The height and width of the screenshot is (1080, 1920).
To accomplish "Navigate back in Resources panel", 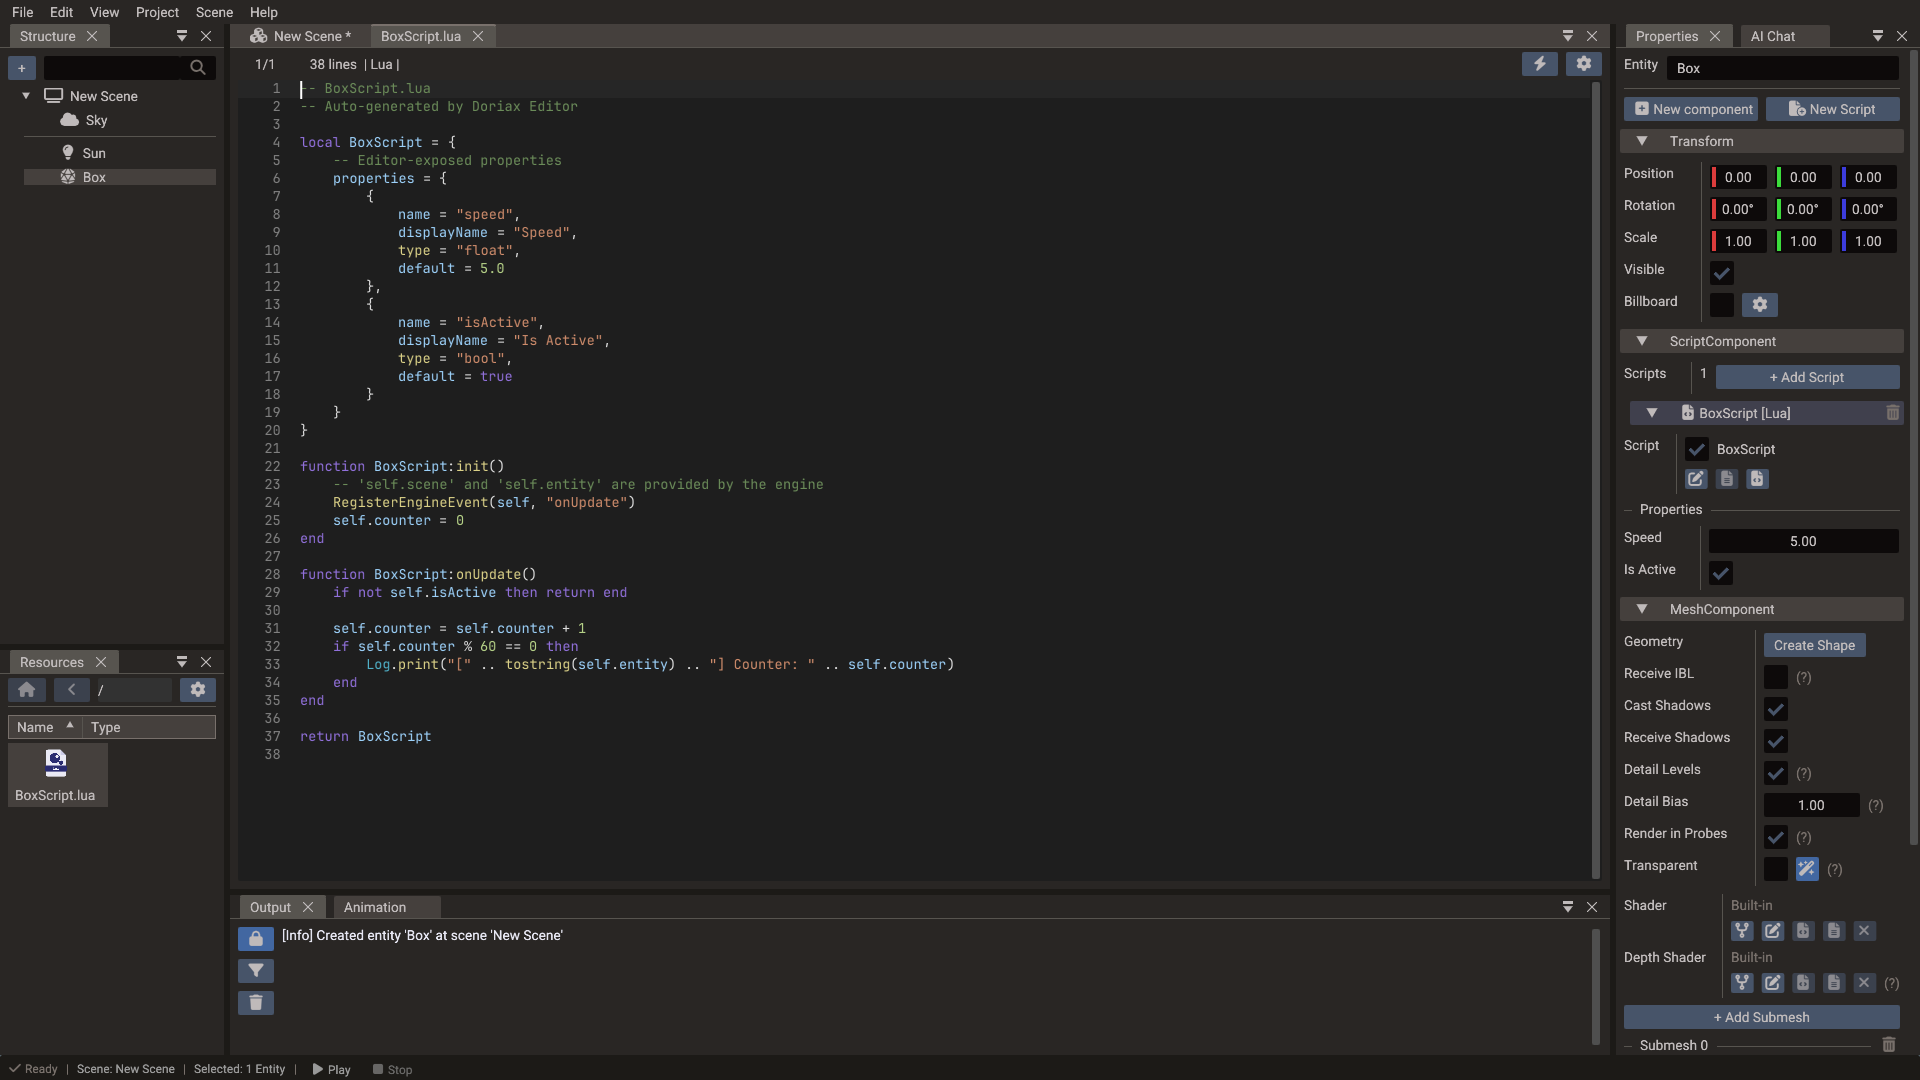I will (71, 690).
